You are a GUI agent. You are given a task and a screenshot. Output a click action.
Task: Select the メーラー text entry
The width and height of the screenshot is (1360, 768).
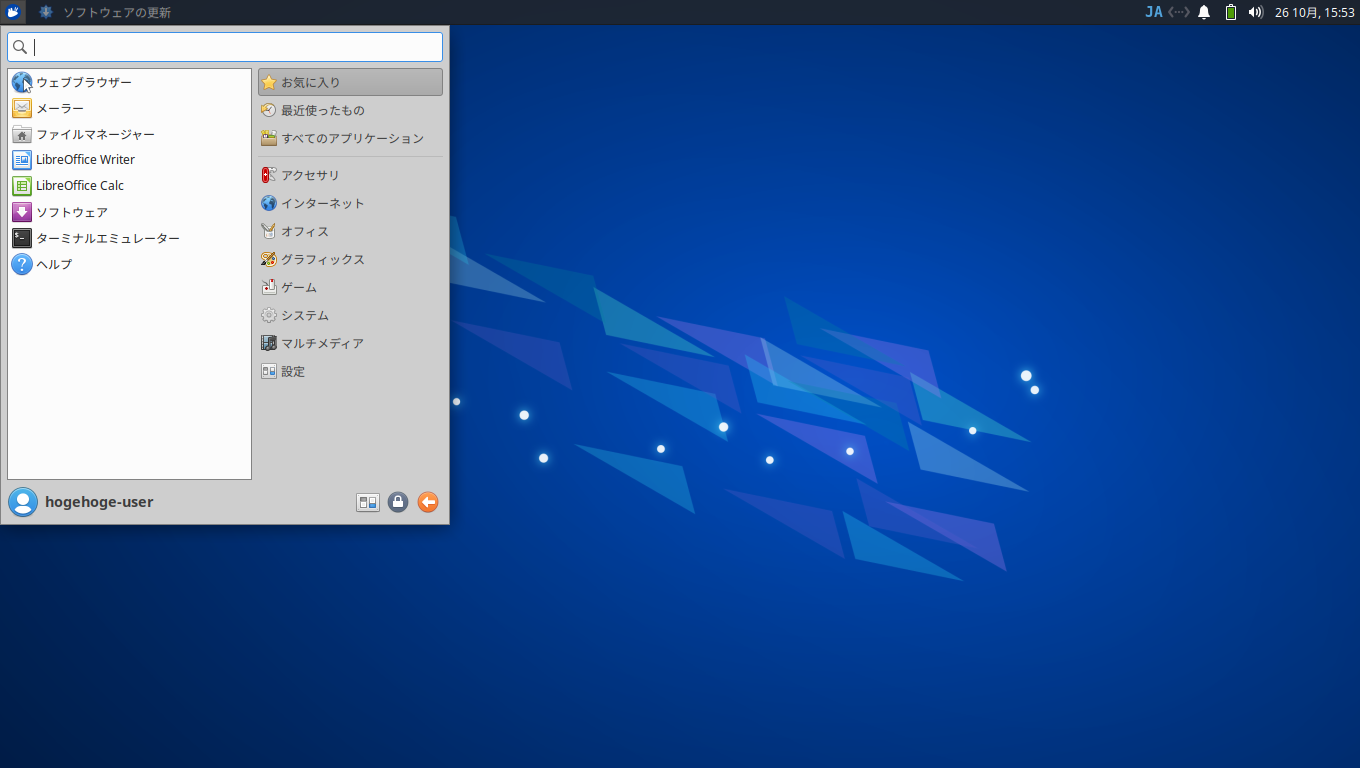coord(60,108)
